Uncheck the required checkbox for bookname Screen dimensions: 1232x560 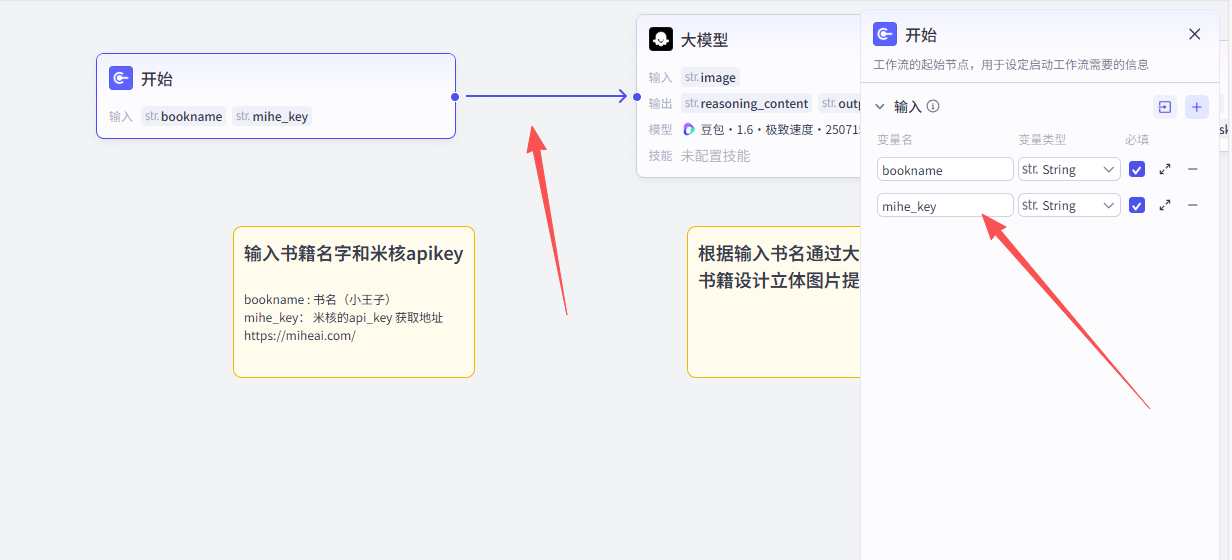[1136, 170]
